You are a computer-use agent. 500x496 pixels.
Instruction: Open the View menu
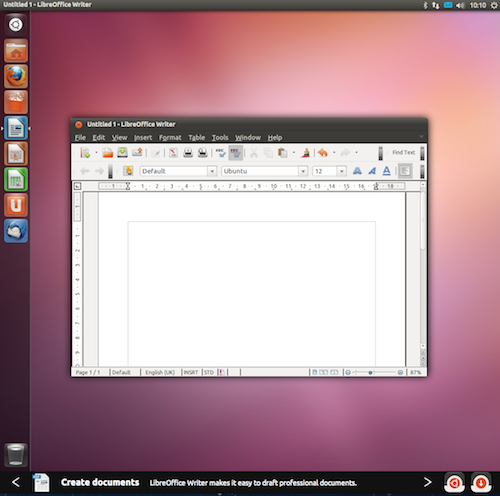pos(119,137)
